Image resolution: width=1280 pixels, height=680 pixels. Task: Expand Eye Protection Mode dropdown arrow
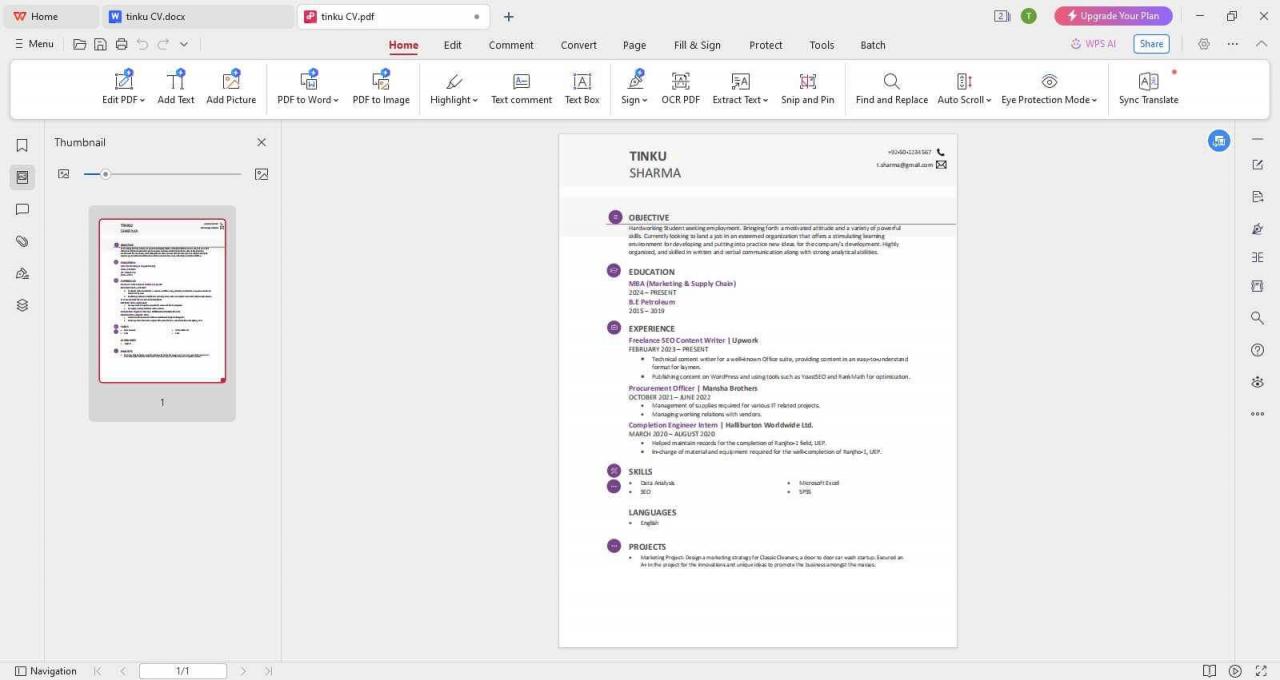tap(1095, 100)
